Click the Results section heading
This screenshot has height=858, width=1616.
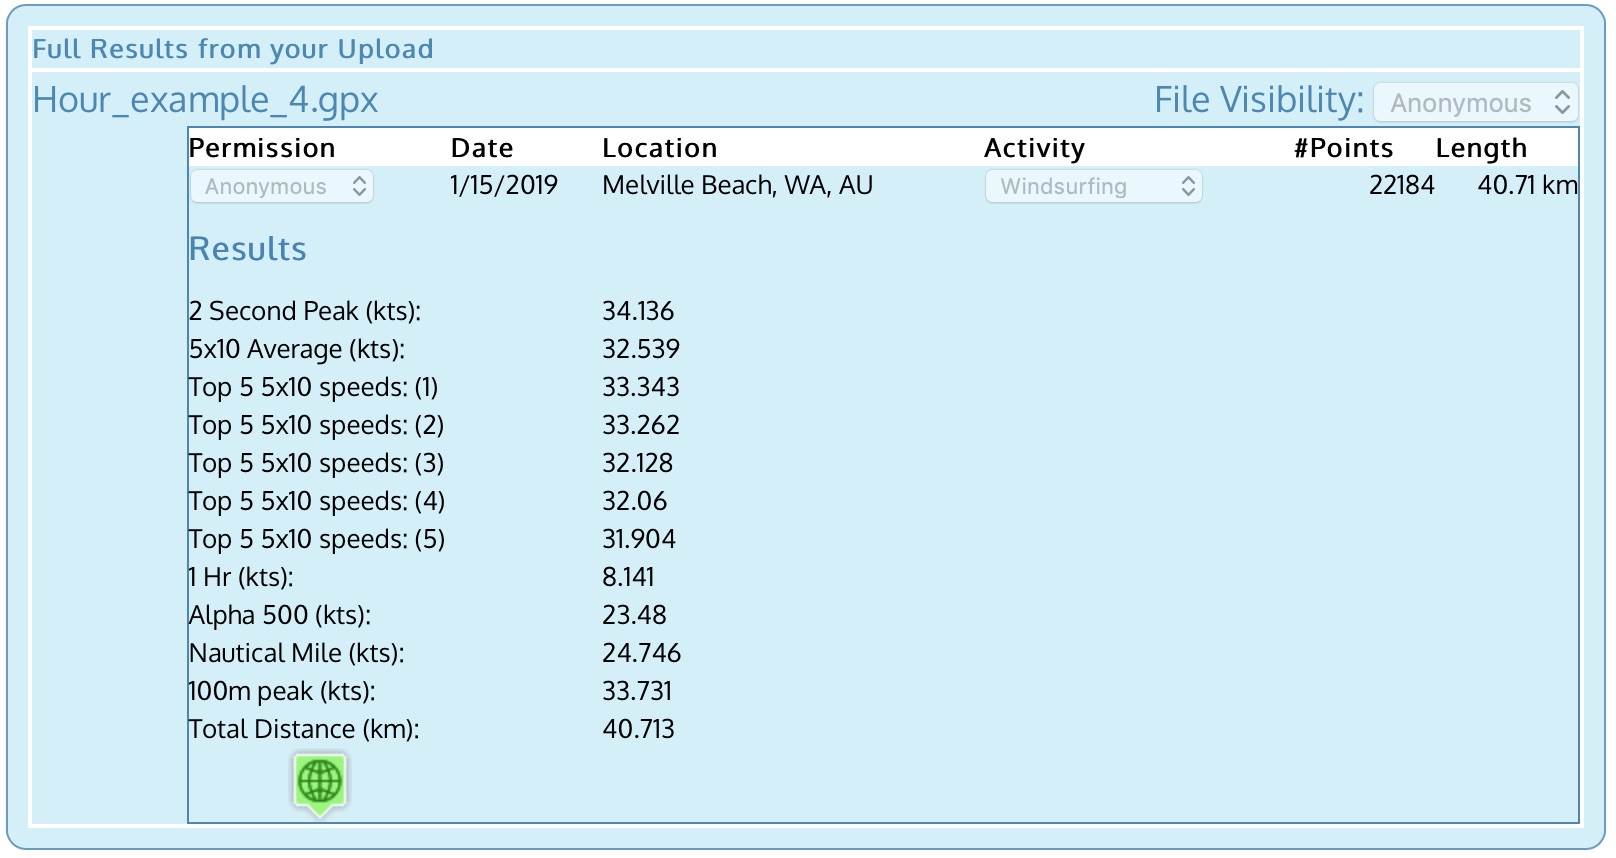tap(247, 249)
